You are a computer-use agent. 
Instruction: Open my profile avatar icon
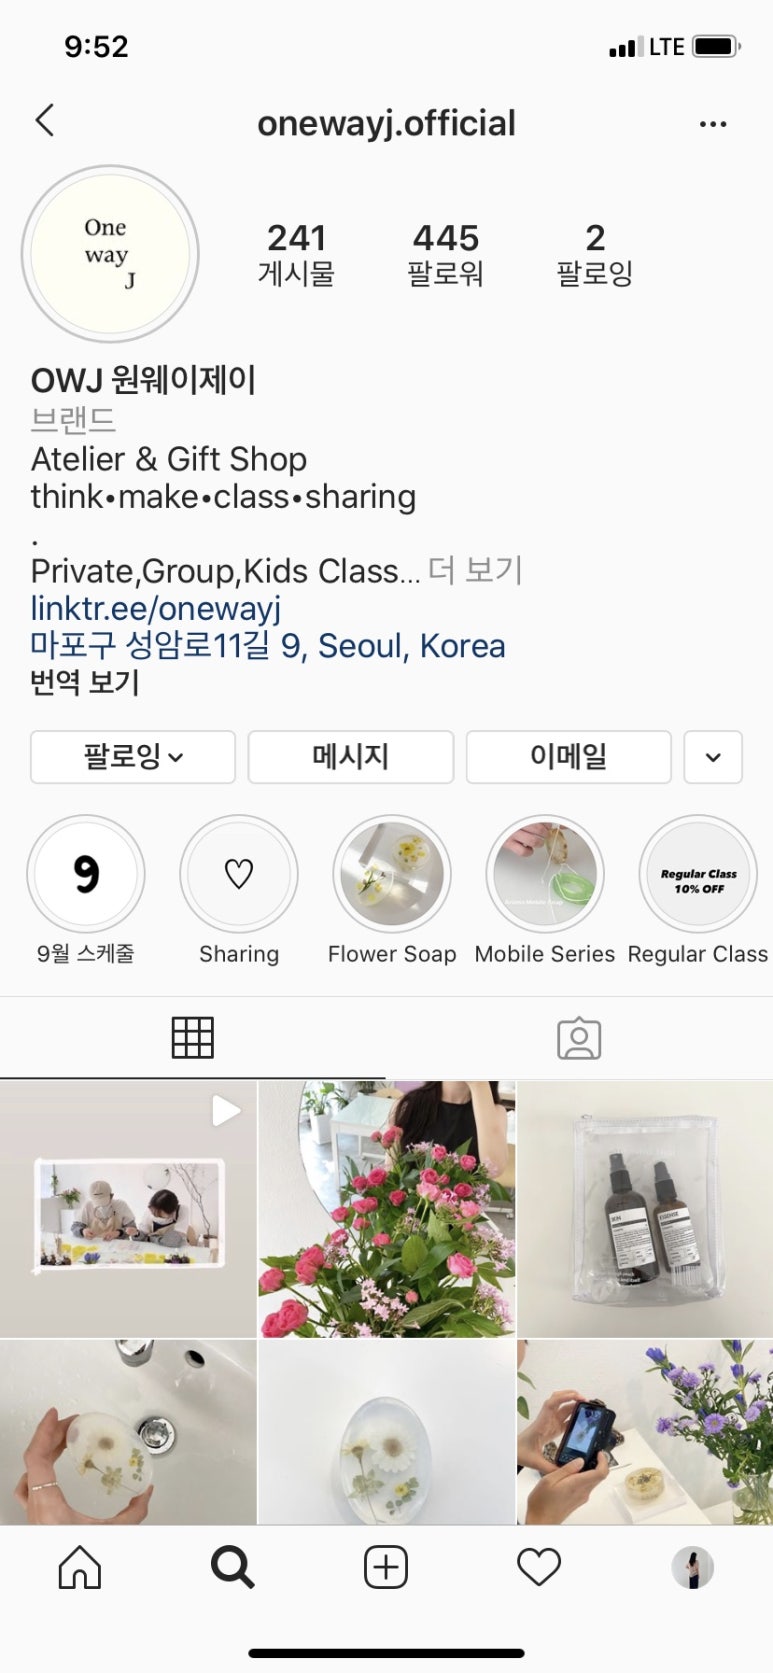pyautogui.click(x=692, y=1567)
